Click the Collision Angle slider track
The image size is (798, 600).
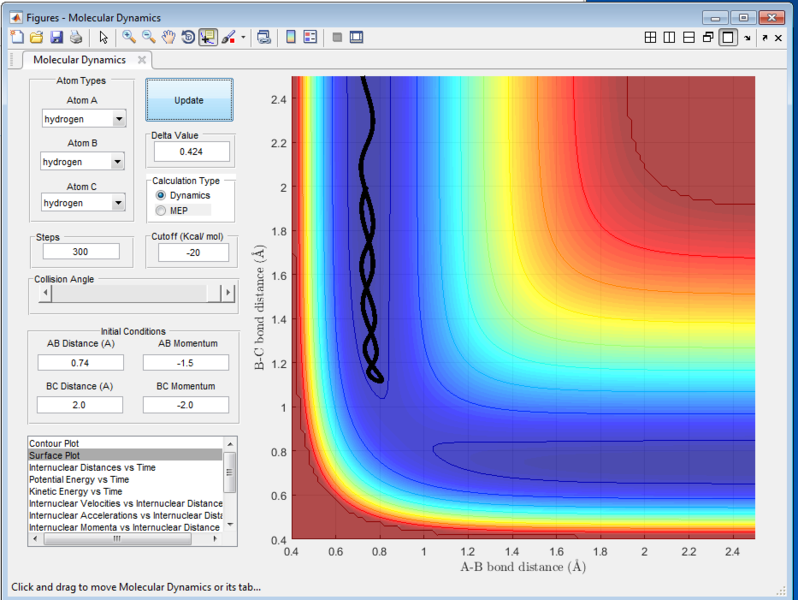point(130,294)
